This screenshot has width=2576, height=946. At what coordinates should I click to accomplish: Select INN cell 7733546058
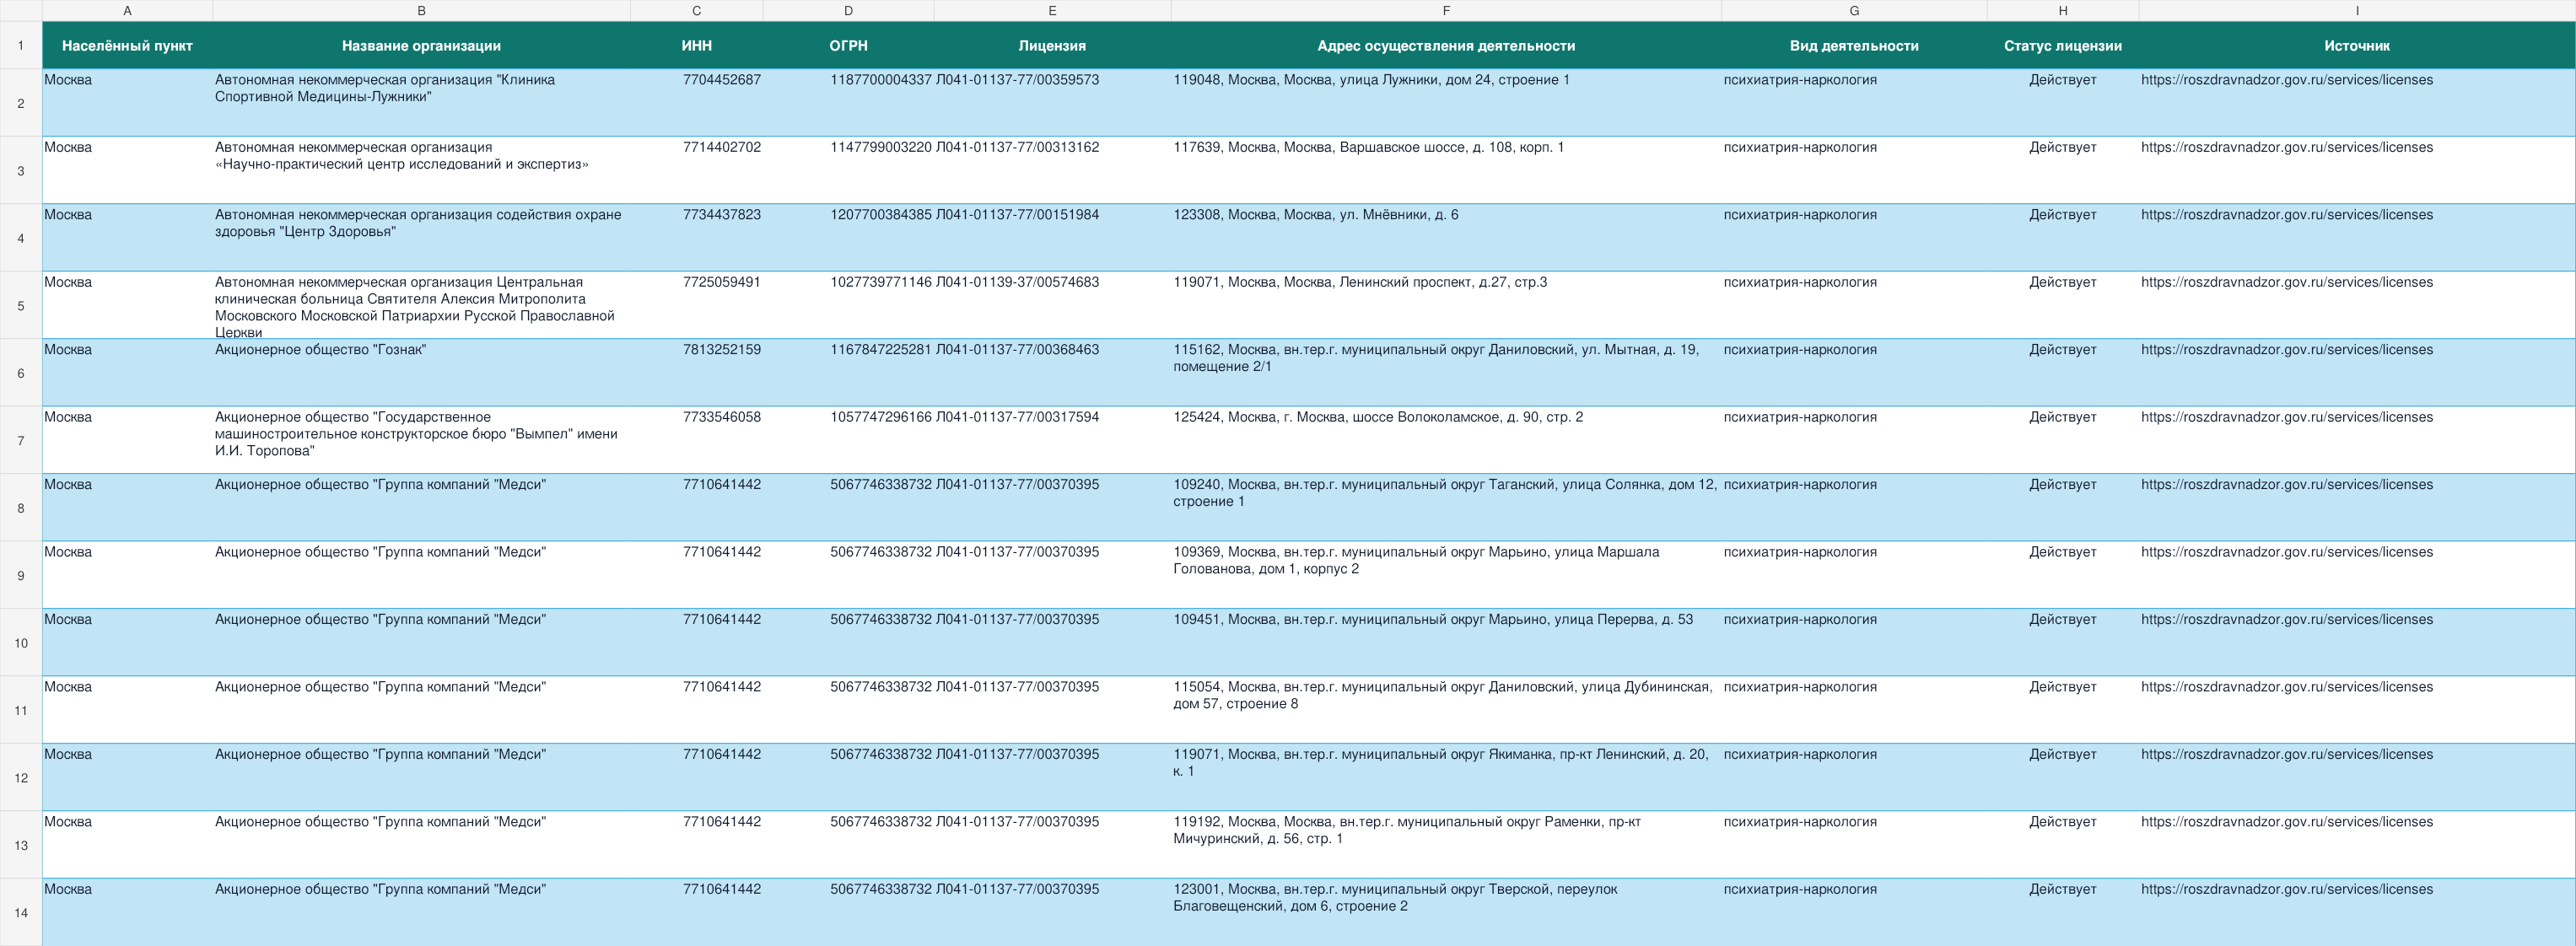coord(696,440)
